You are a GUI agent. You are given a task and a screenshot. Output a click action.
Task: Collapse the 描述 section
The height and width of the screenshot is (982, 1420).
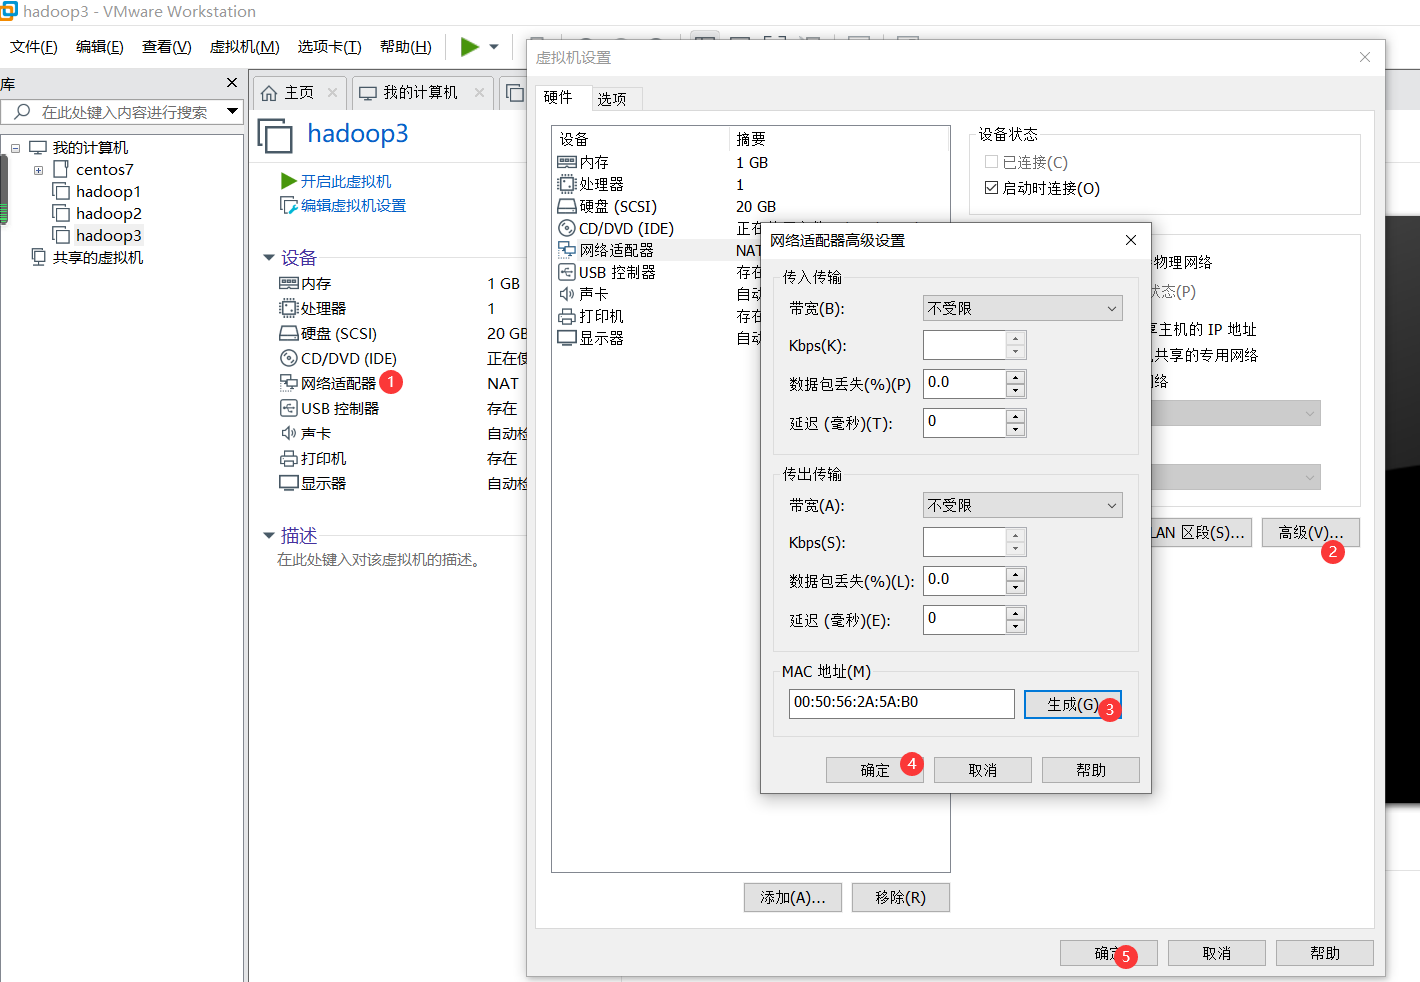tap(269, 536)
